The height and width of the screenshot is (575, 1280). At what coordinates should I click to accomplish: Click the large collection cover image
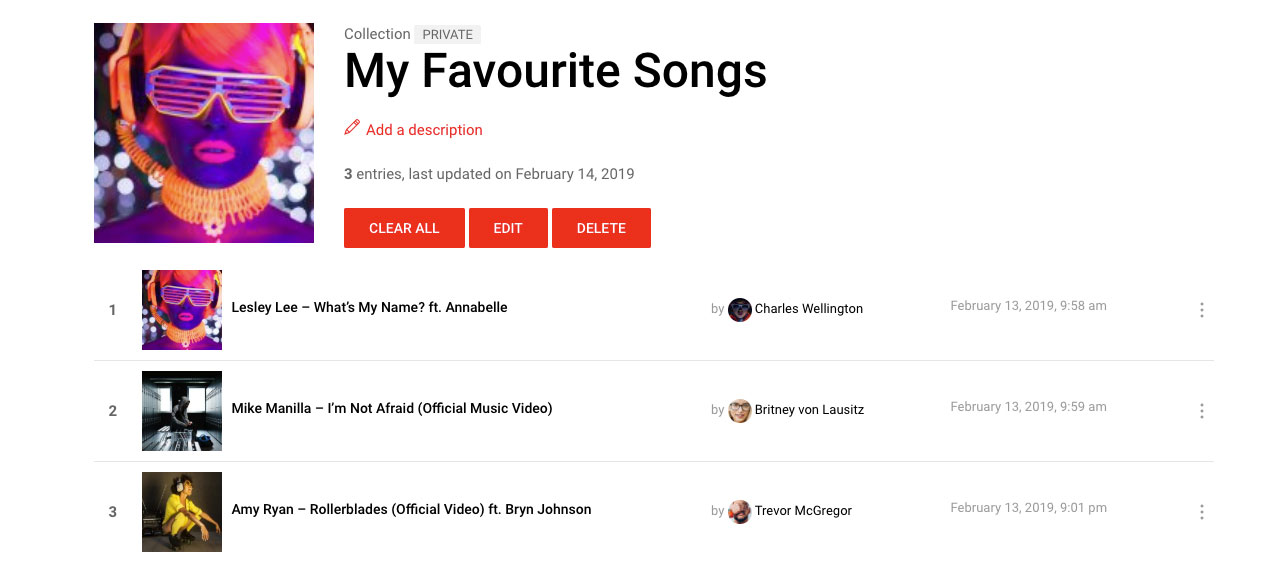(204, 133)
